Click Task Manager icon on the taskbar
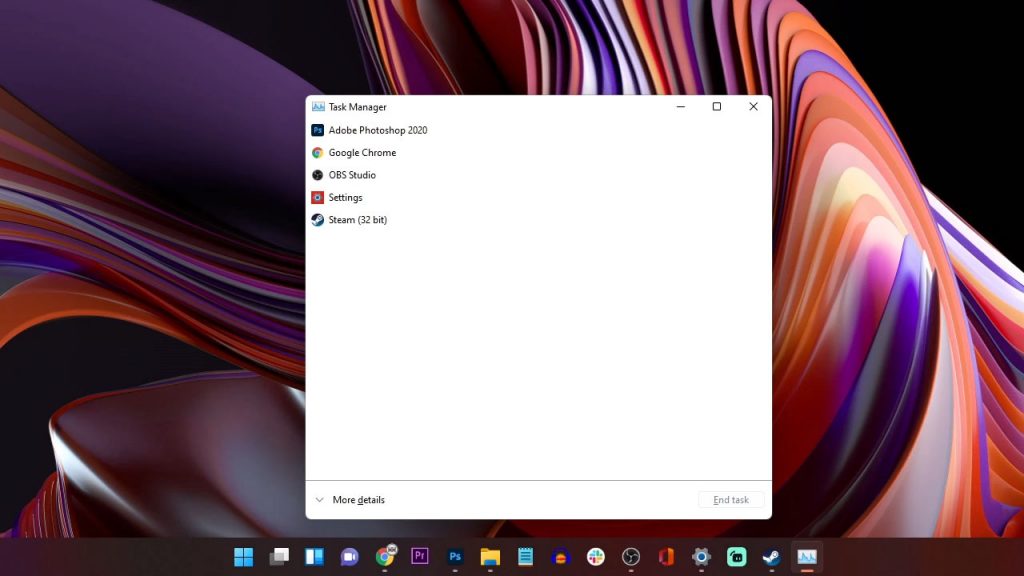This screenshot has height=576, width=1024. coord(807,556)
